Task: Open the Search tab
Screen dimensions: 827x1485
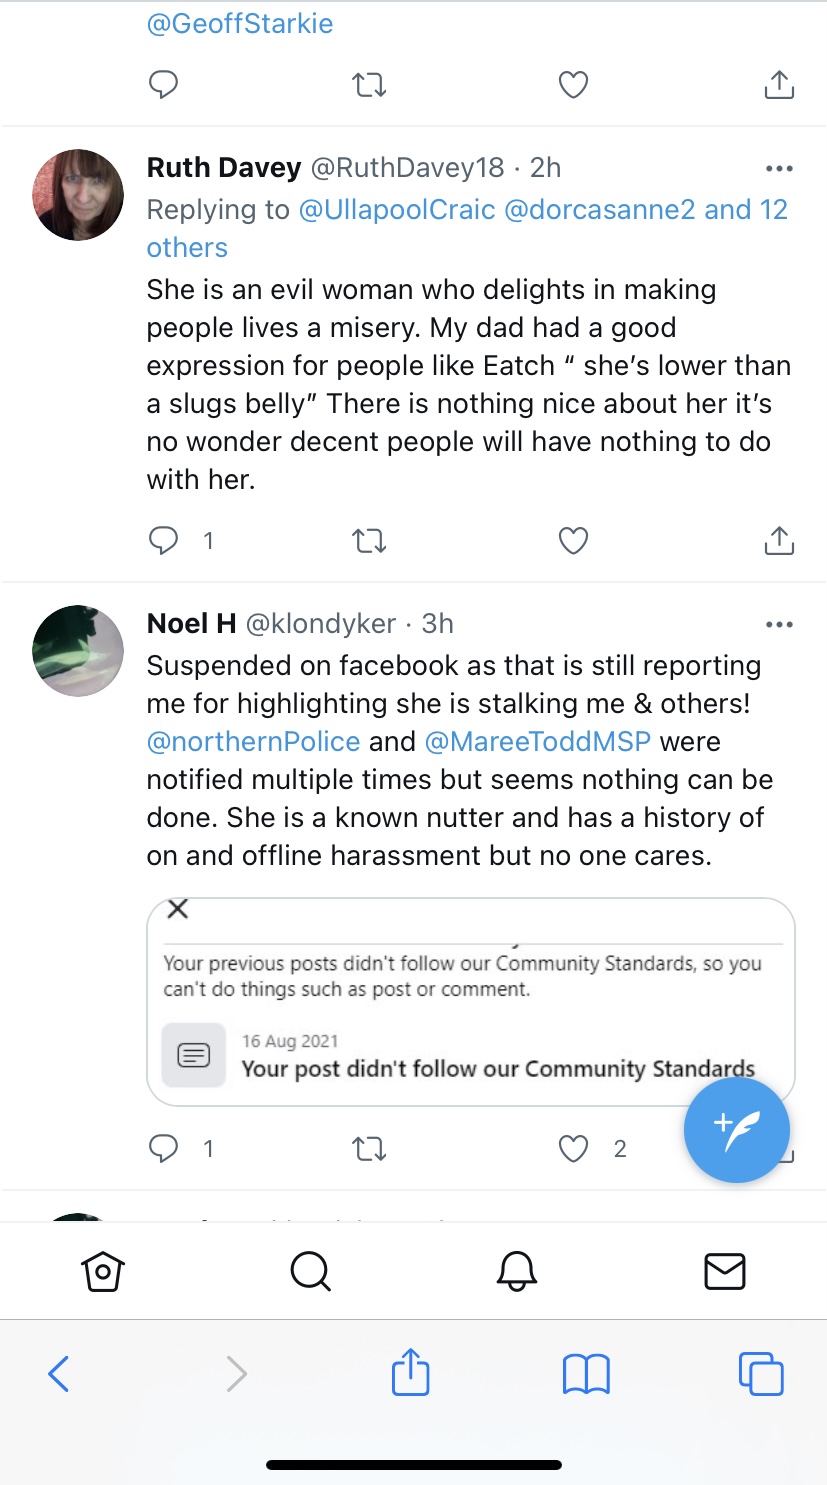Action: [310, 1271]
